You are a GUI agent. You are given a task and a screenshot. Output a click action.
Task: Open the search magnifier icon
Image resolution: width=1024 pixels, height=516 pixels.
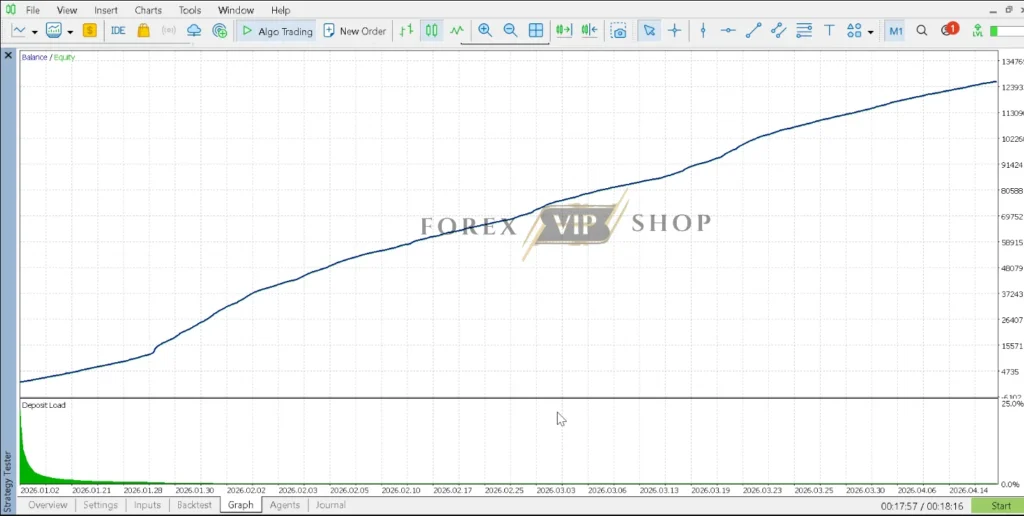[x=921, y=31]
